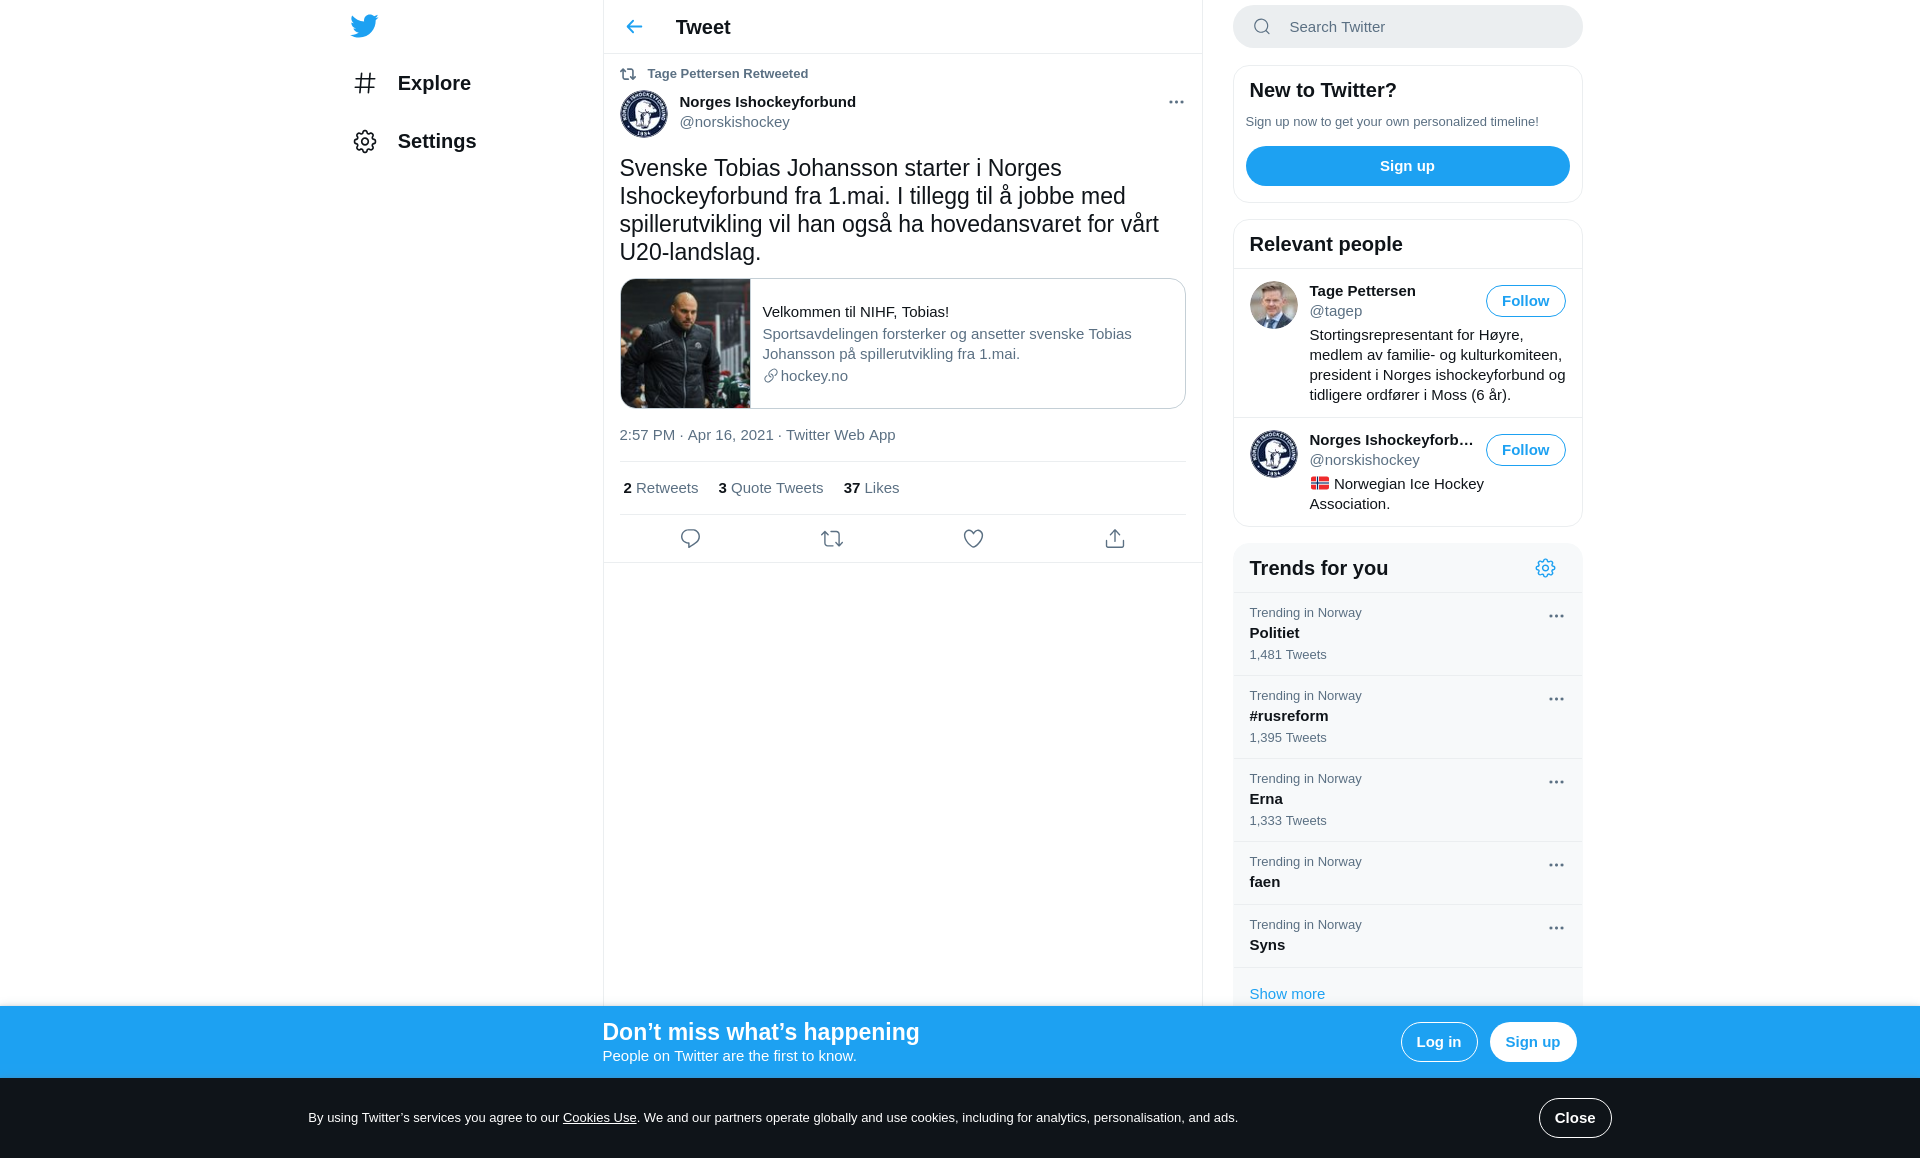Click the Twitter bird logo

click(364, 26)
